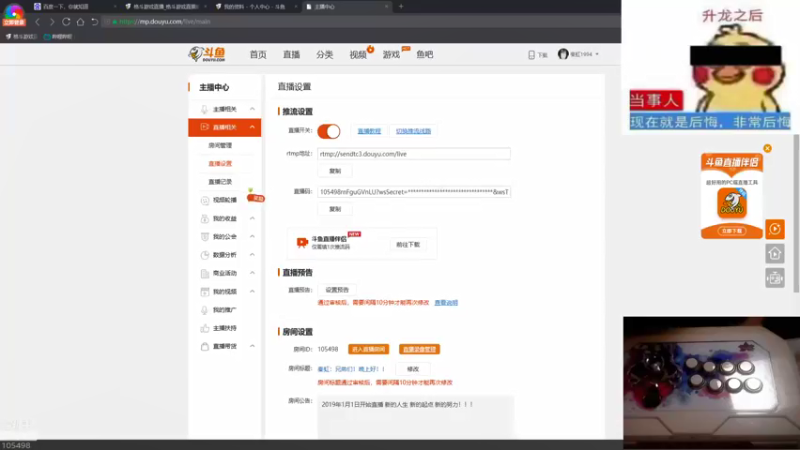This screenshot has width=800, height=450.
Task: Click the browser back arrow
Action: 37,22
